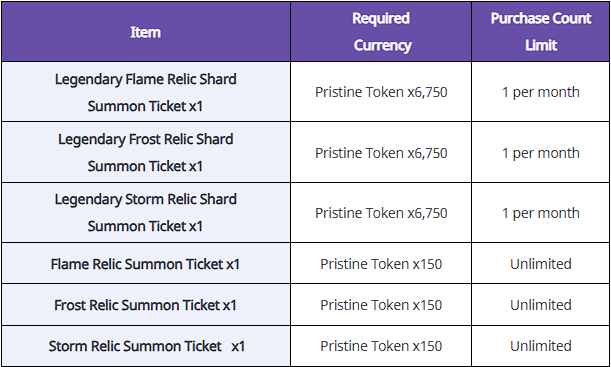Click the Item column header
611x367 pixels.
[x=146, y=32]
